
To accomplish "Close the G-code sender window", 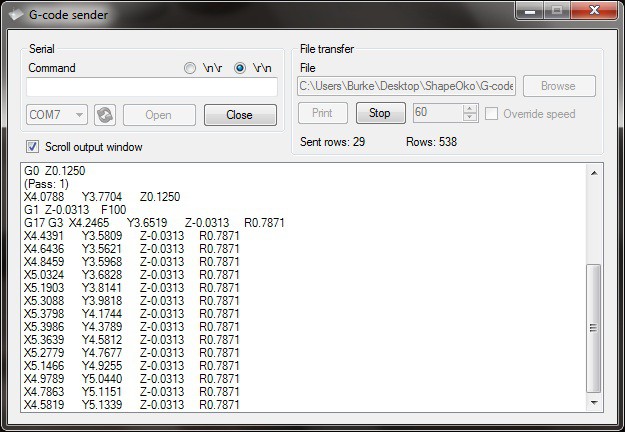I will (x=594, y=10).
